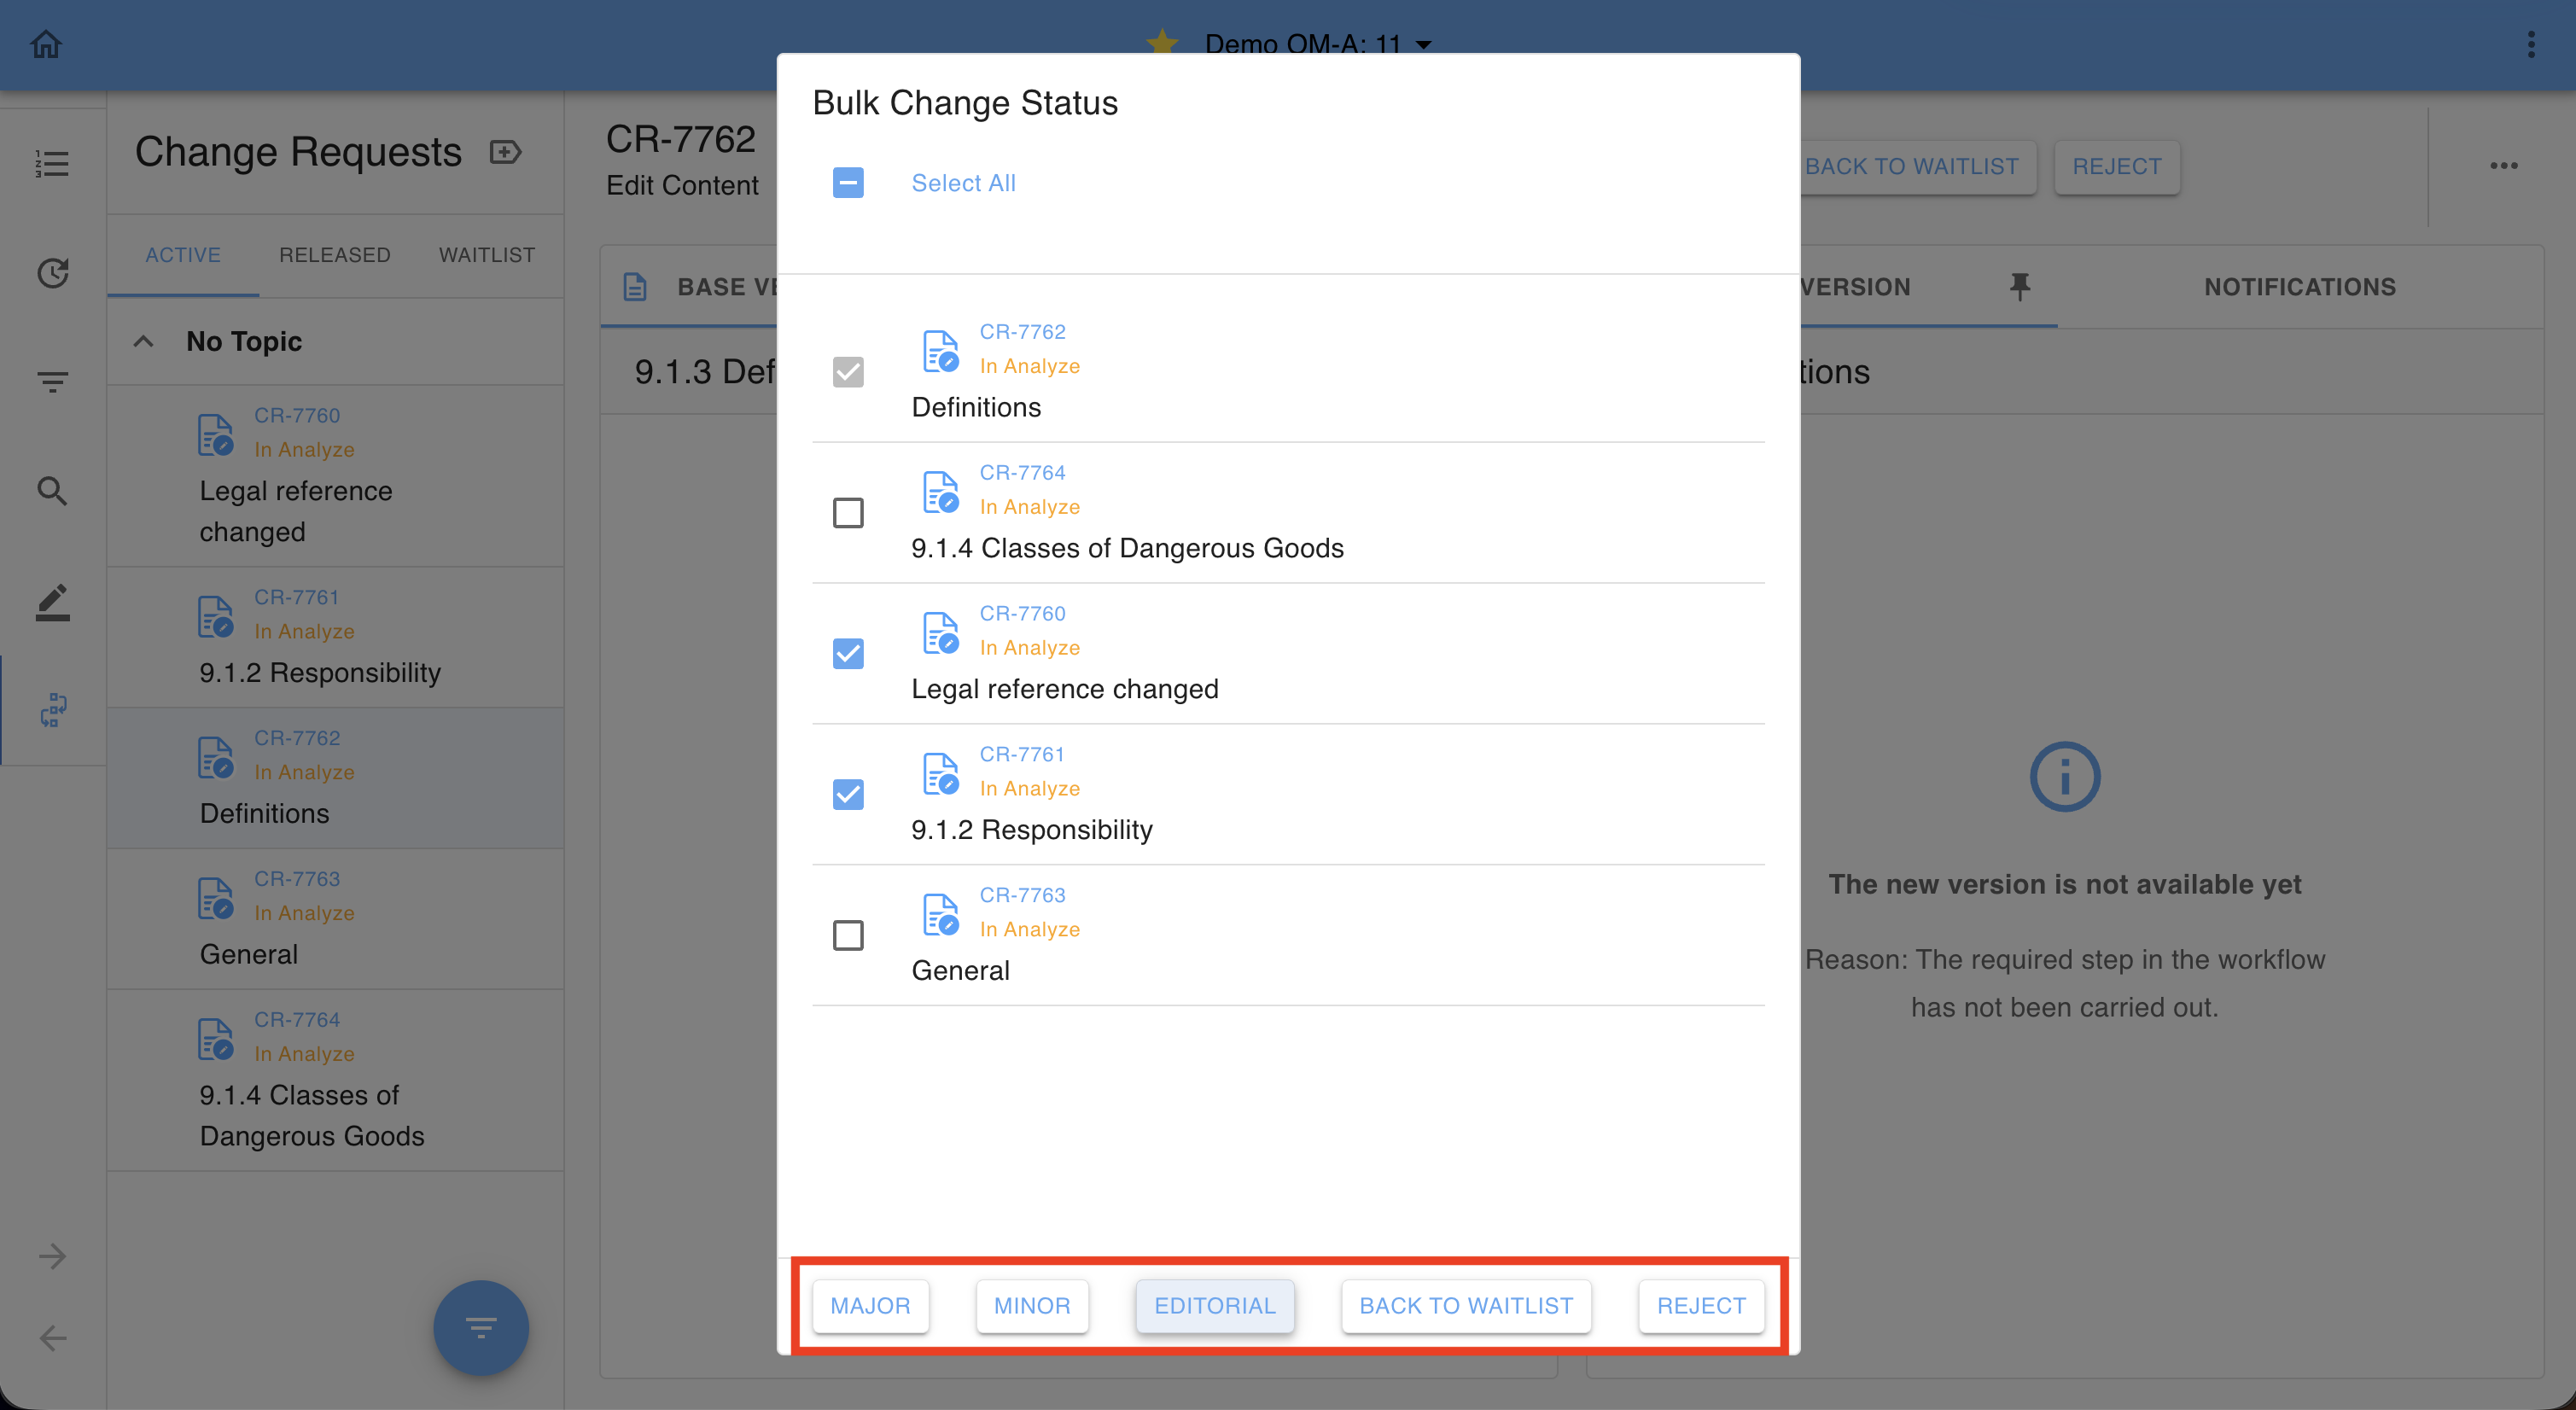The image size is (2576, 1410).
Task: Open the vertical three-dot menu top right
Action: (x=2531, y=44)
